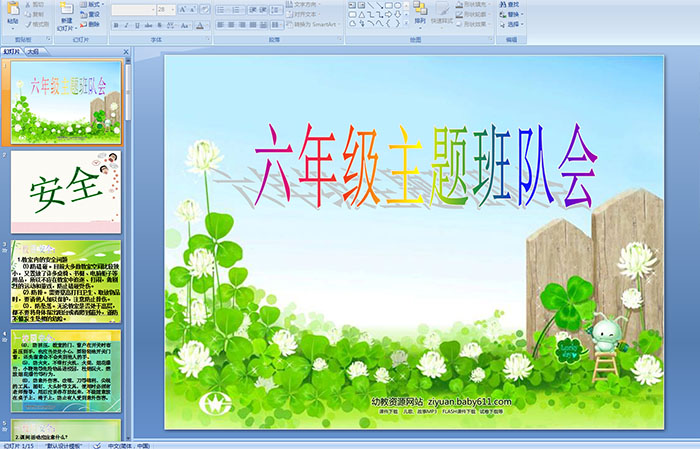The image size is (700, 449).
Task: Select the Format Painter brush
Action: (28, 24)
